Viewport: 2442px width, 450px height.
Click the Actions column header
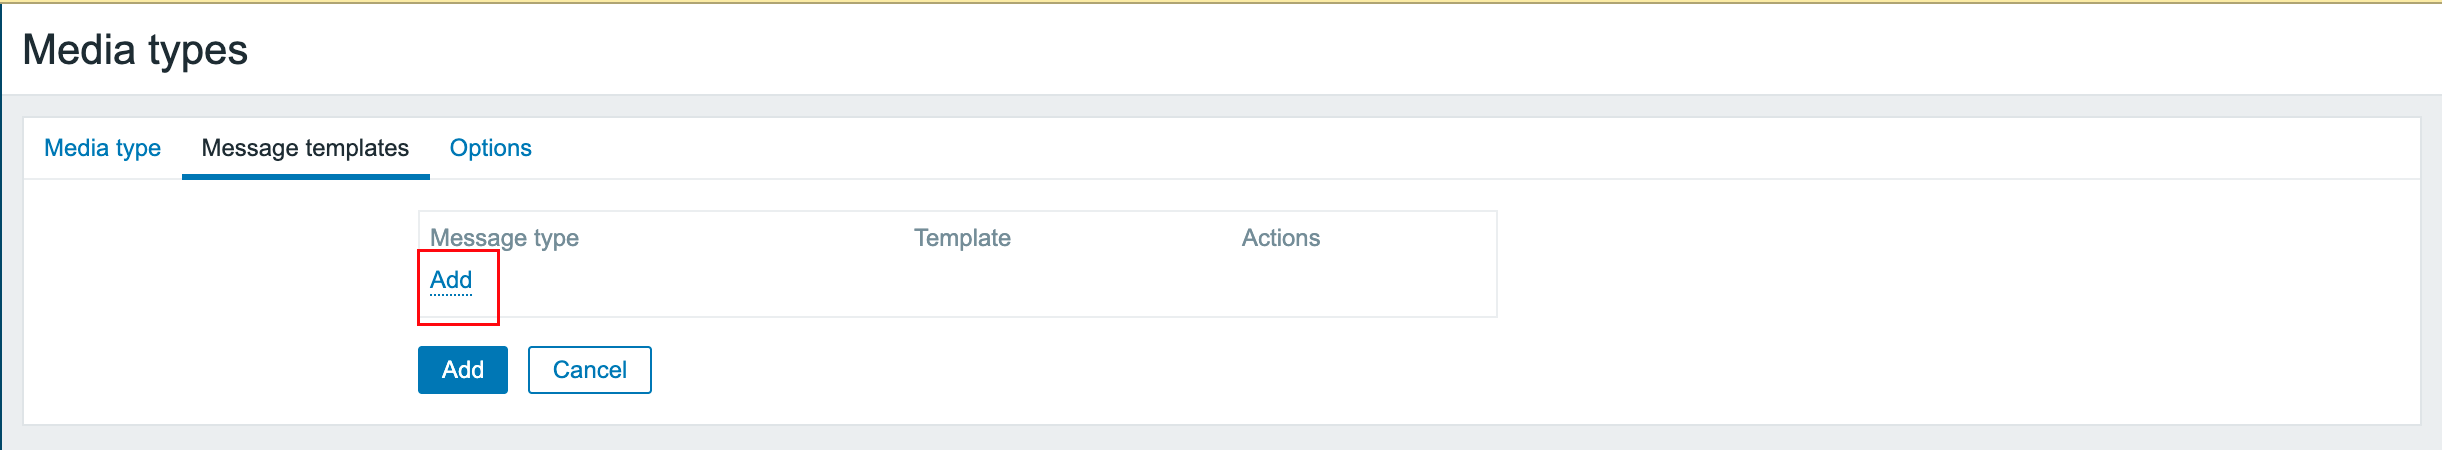pos(1280,238)
